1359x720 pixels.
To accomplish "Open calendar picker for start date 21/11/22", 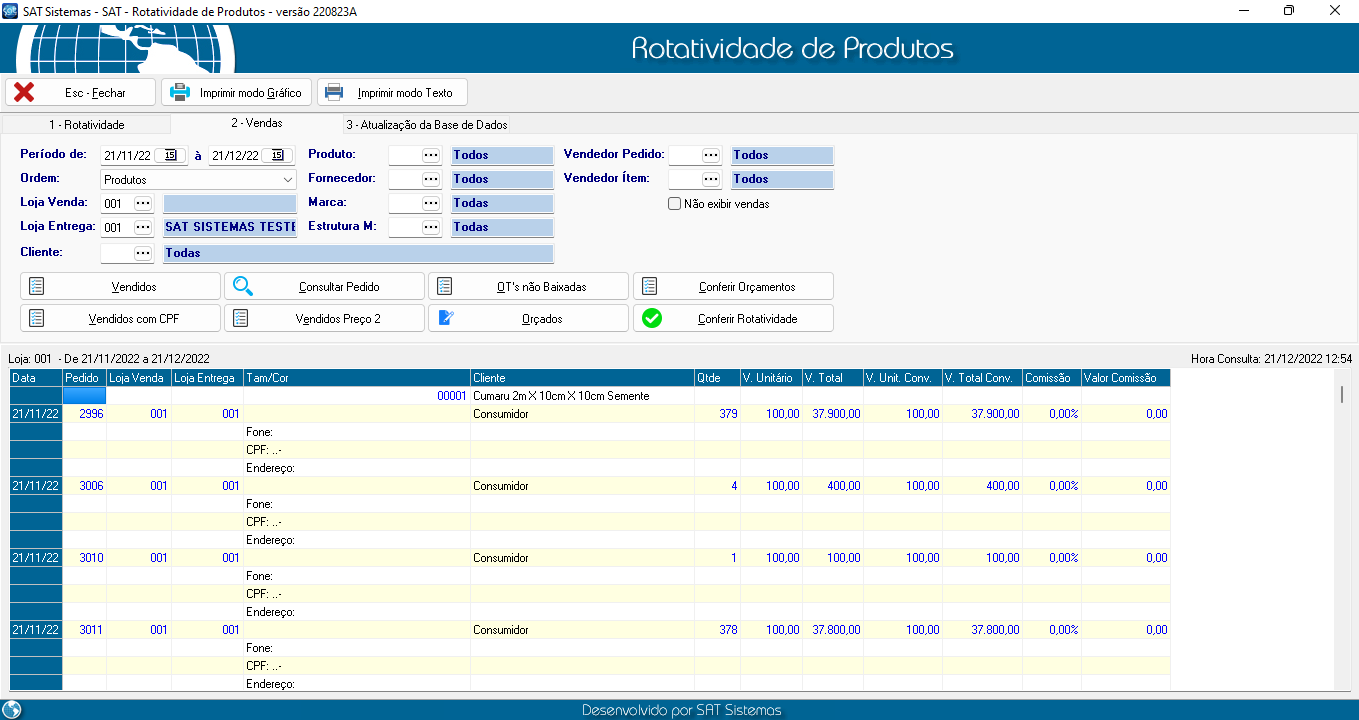I will click(171, 155).
